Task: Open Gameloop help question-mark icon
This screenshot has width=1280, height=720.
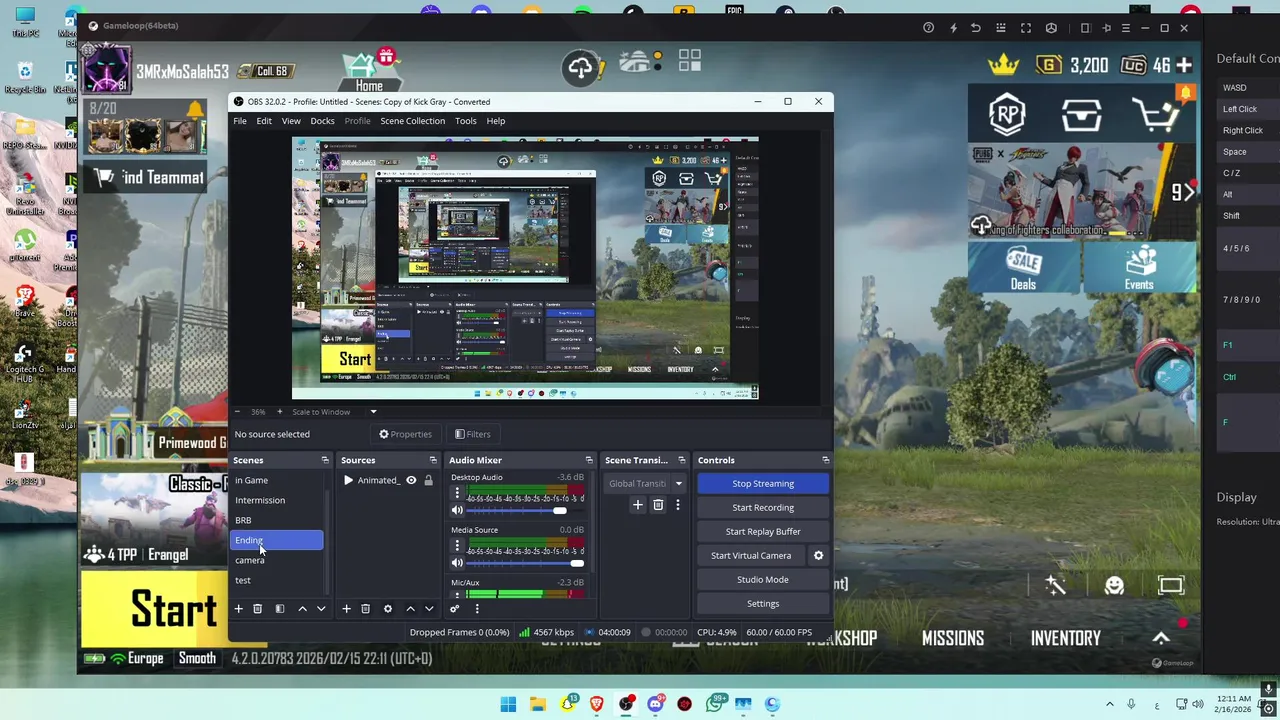Action: [x=928, y=28]
